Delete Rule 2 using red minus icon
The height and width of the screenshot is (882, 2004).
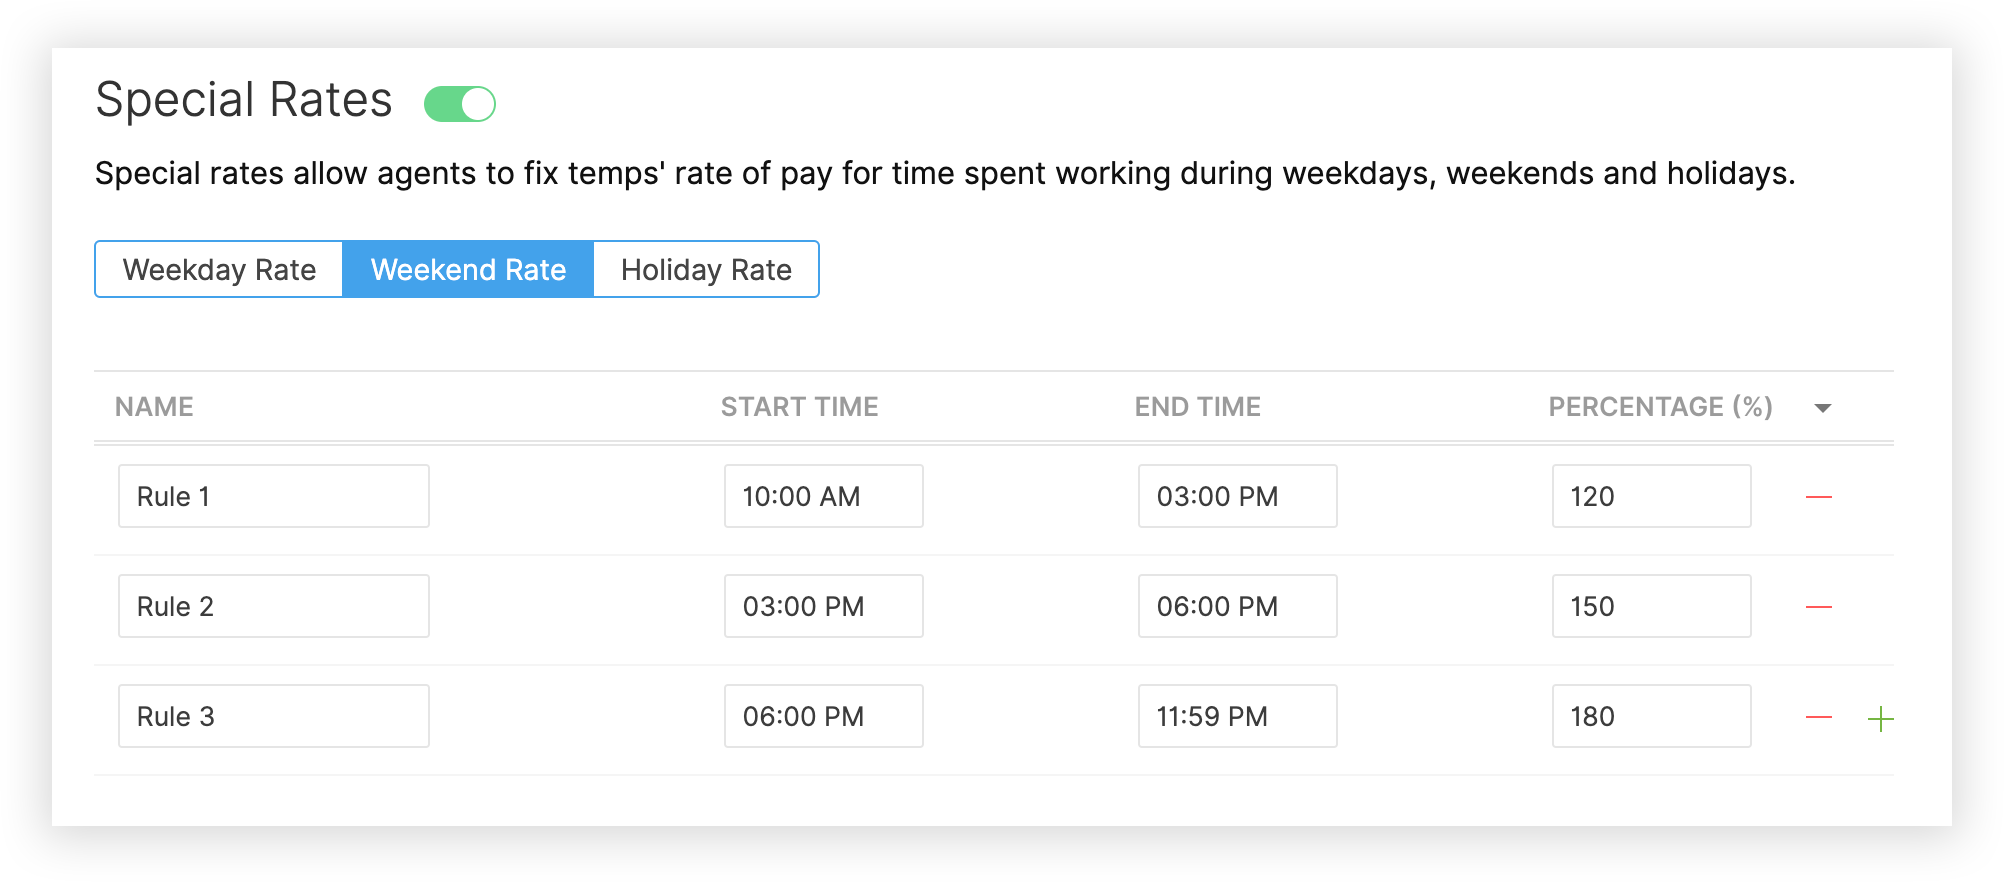tap(1818, 607)
